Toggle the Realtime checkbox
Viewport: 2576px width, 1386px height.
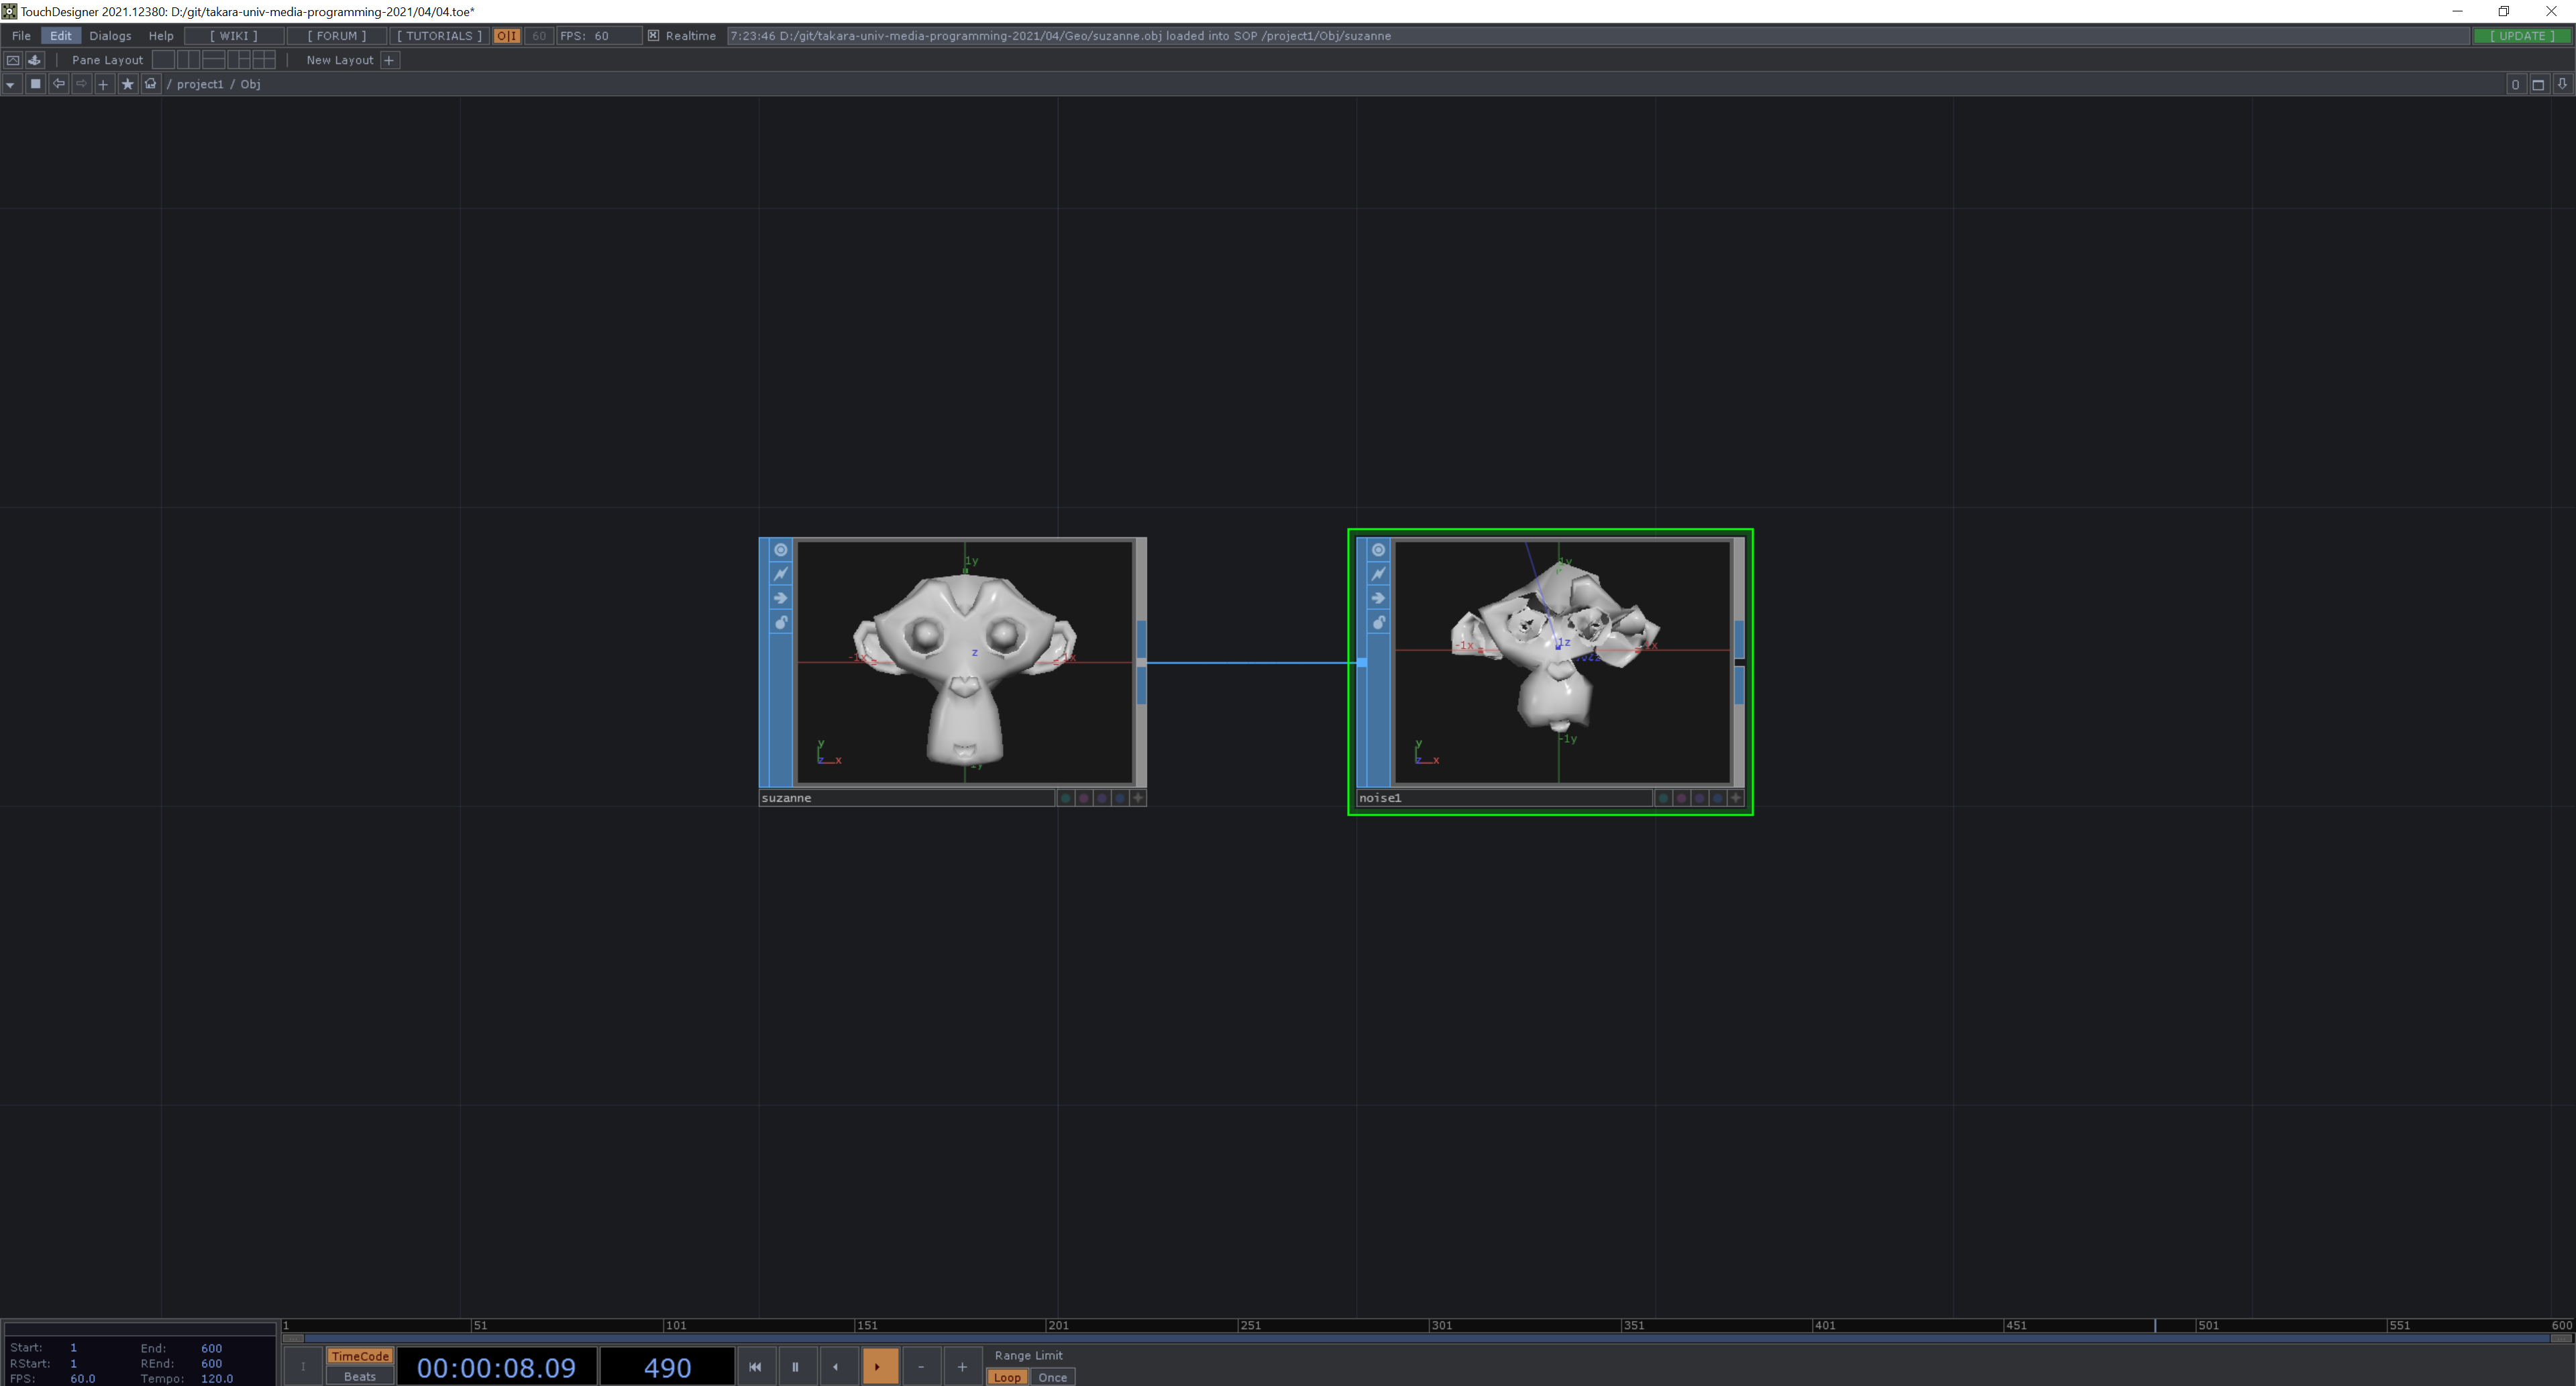653,36
